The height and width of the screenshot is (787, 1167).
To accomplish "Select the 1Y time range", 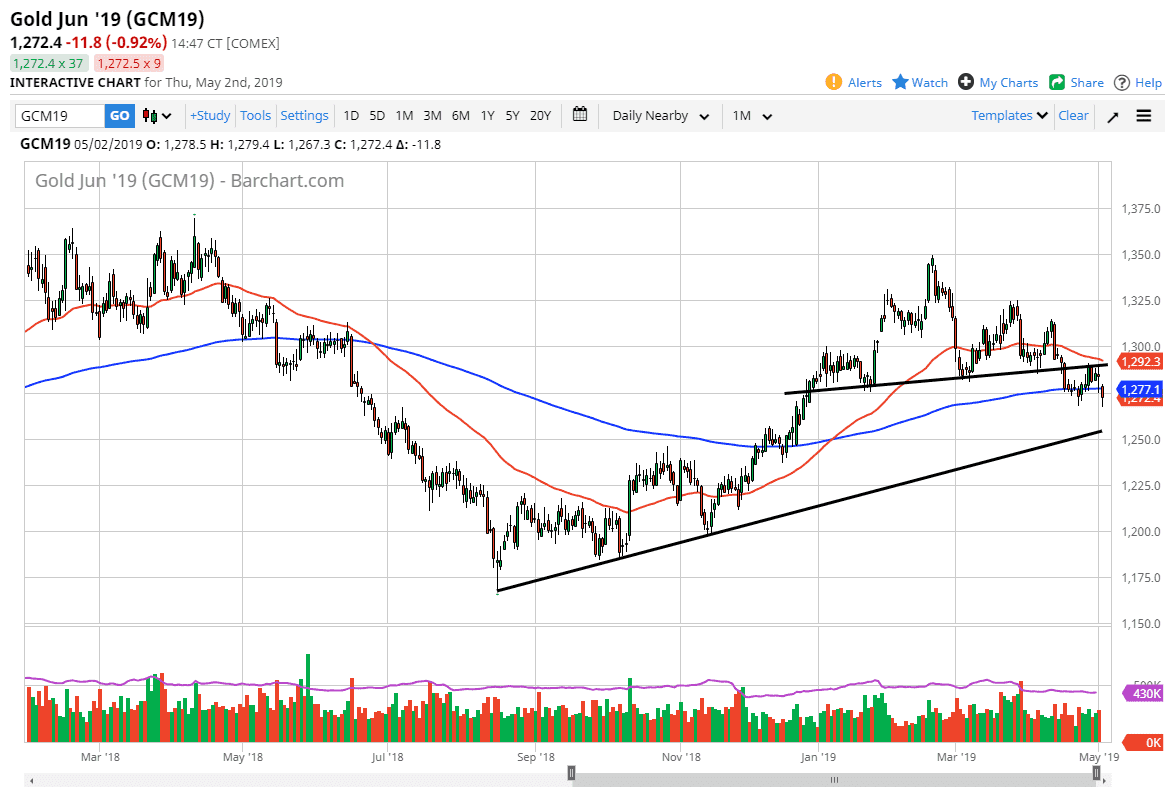I will click(487, 115).
